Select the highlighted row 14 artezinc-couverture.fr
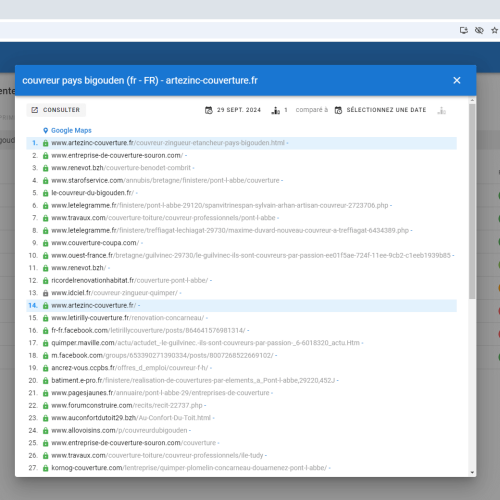Screen dimensions: 500x500 pos(242,306)
